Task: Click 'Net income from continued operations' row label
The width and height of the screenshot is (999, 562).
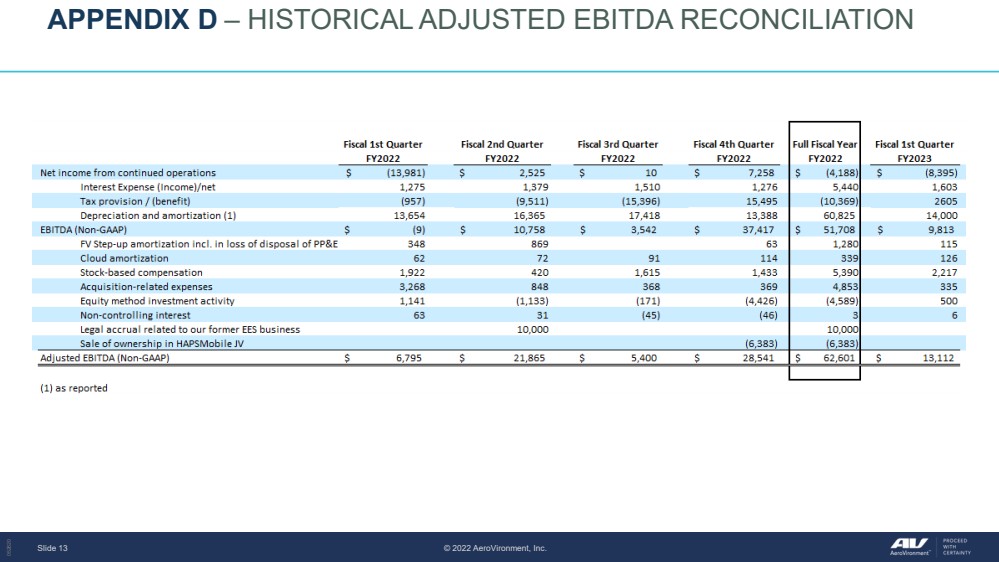Action: pos(128,173)
